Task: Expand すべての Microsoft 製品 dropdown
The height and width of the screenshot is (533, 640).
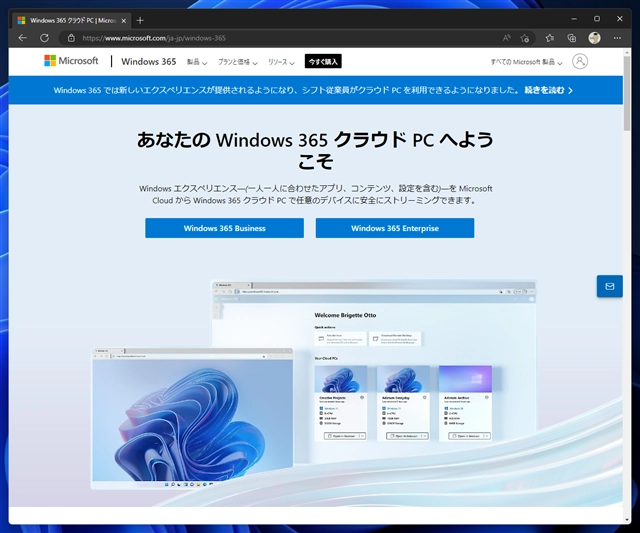Action: click(x=527, y=62)
